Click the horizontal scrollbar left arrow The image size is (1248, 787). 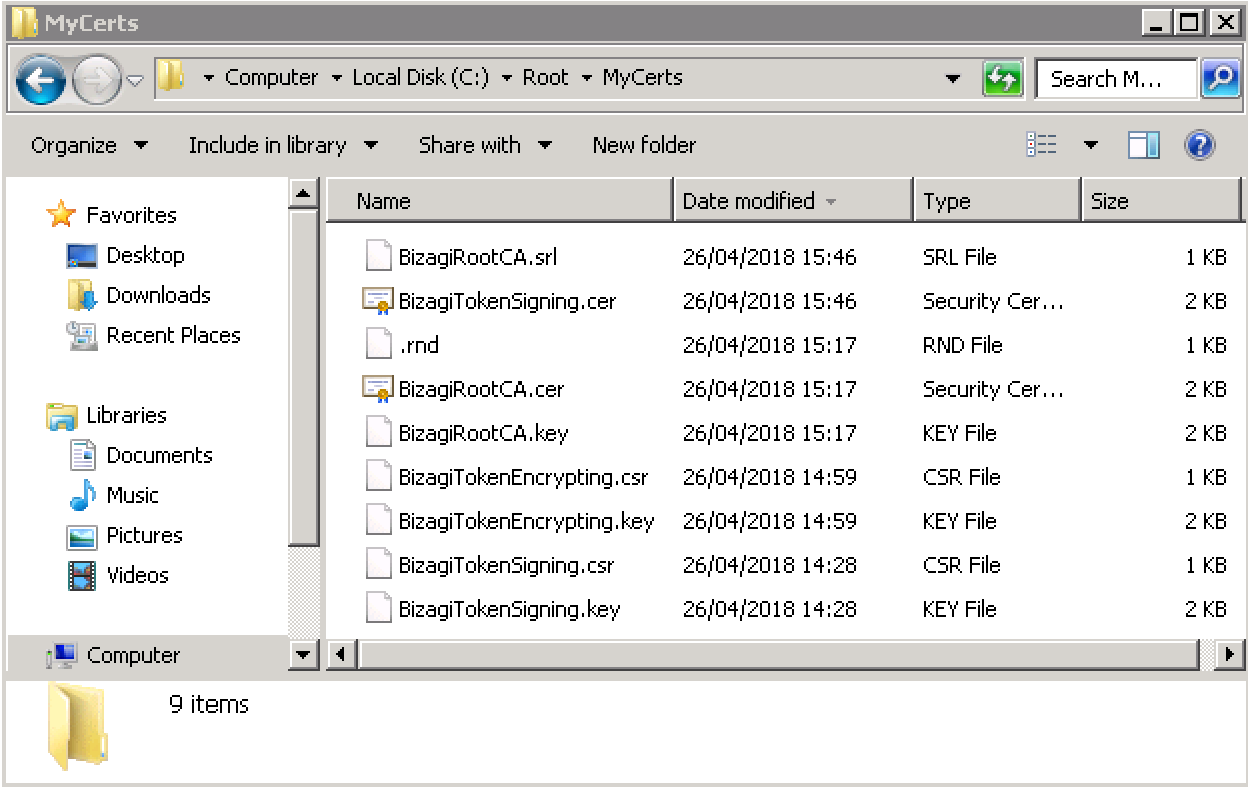(341, 655)
